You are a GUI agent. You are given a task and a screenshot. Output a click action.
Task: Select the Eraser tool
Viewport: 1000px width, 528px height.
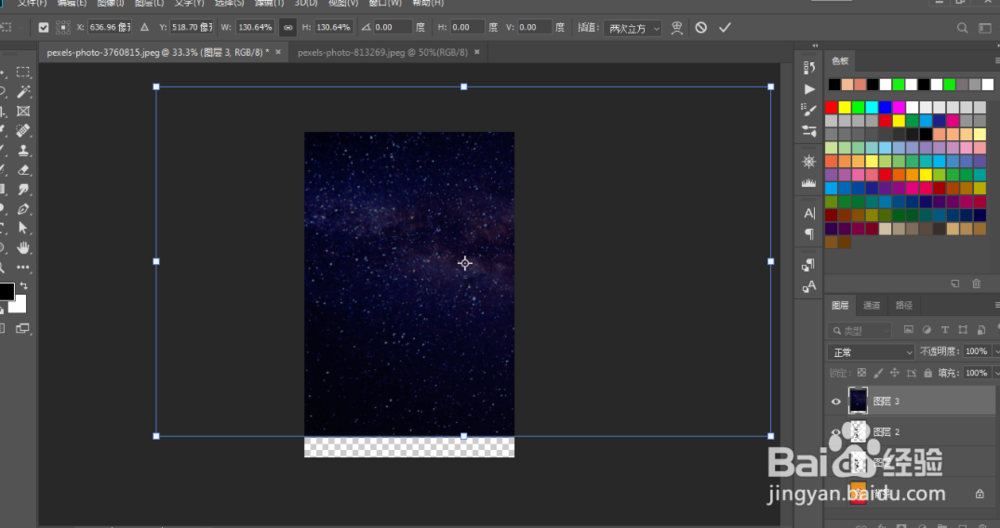[x=23, y=170]
